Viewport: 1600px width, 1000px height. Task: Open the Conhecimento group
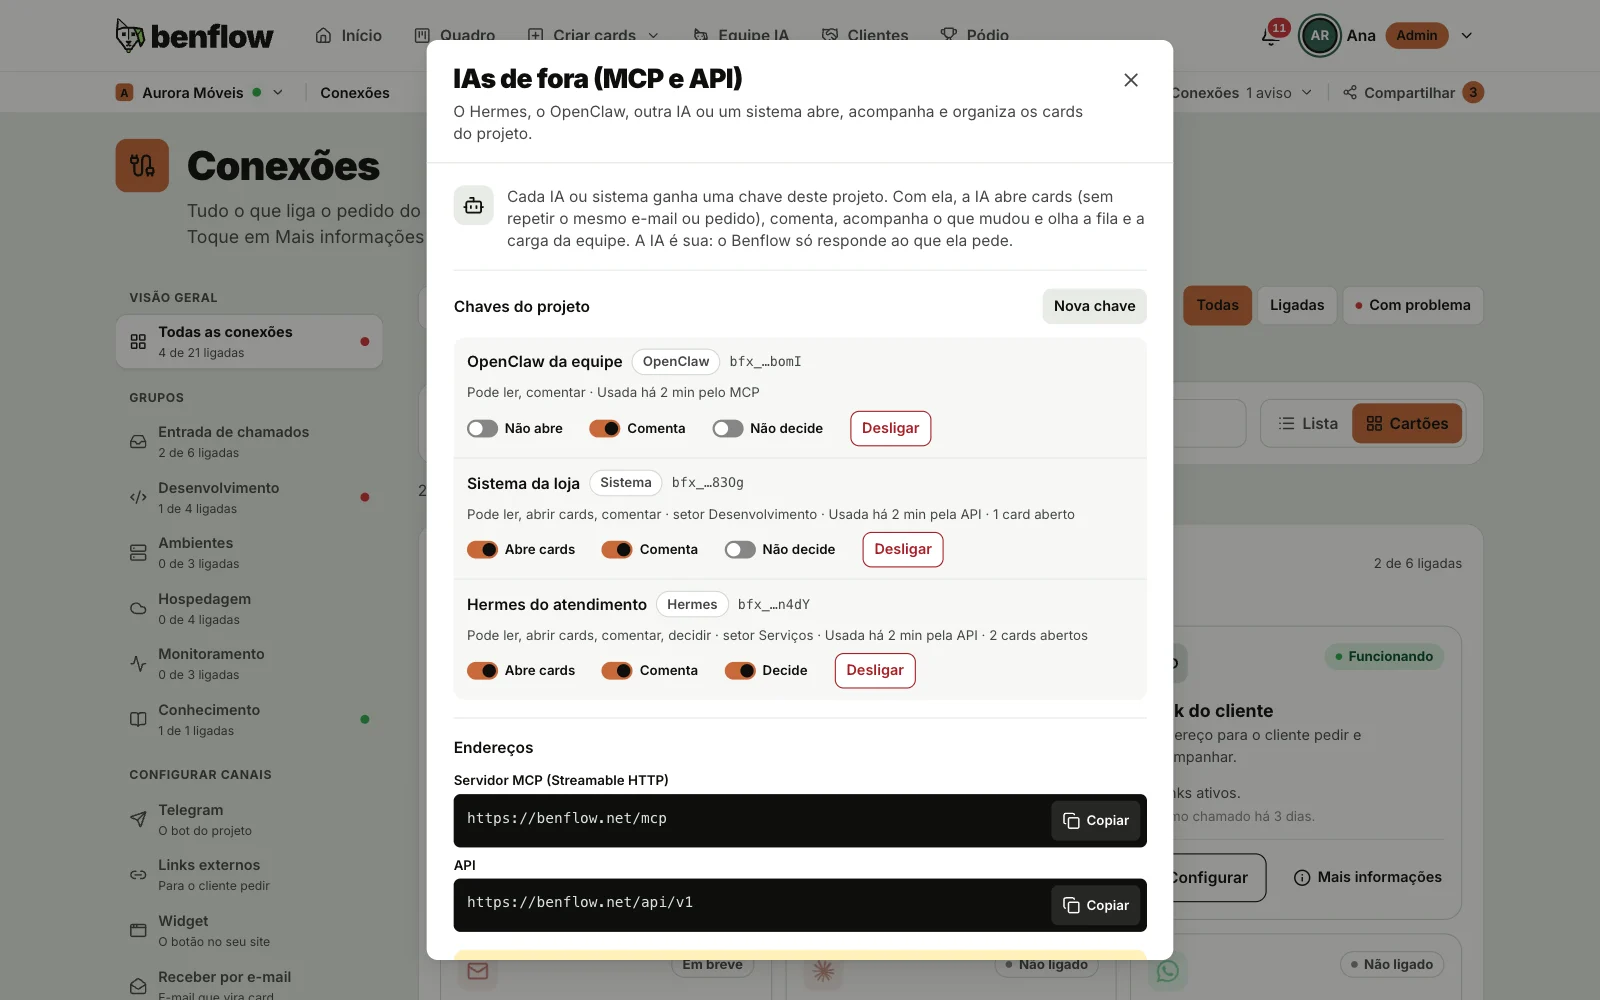249,719
